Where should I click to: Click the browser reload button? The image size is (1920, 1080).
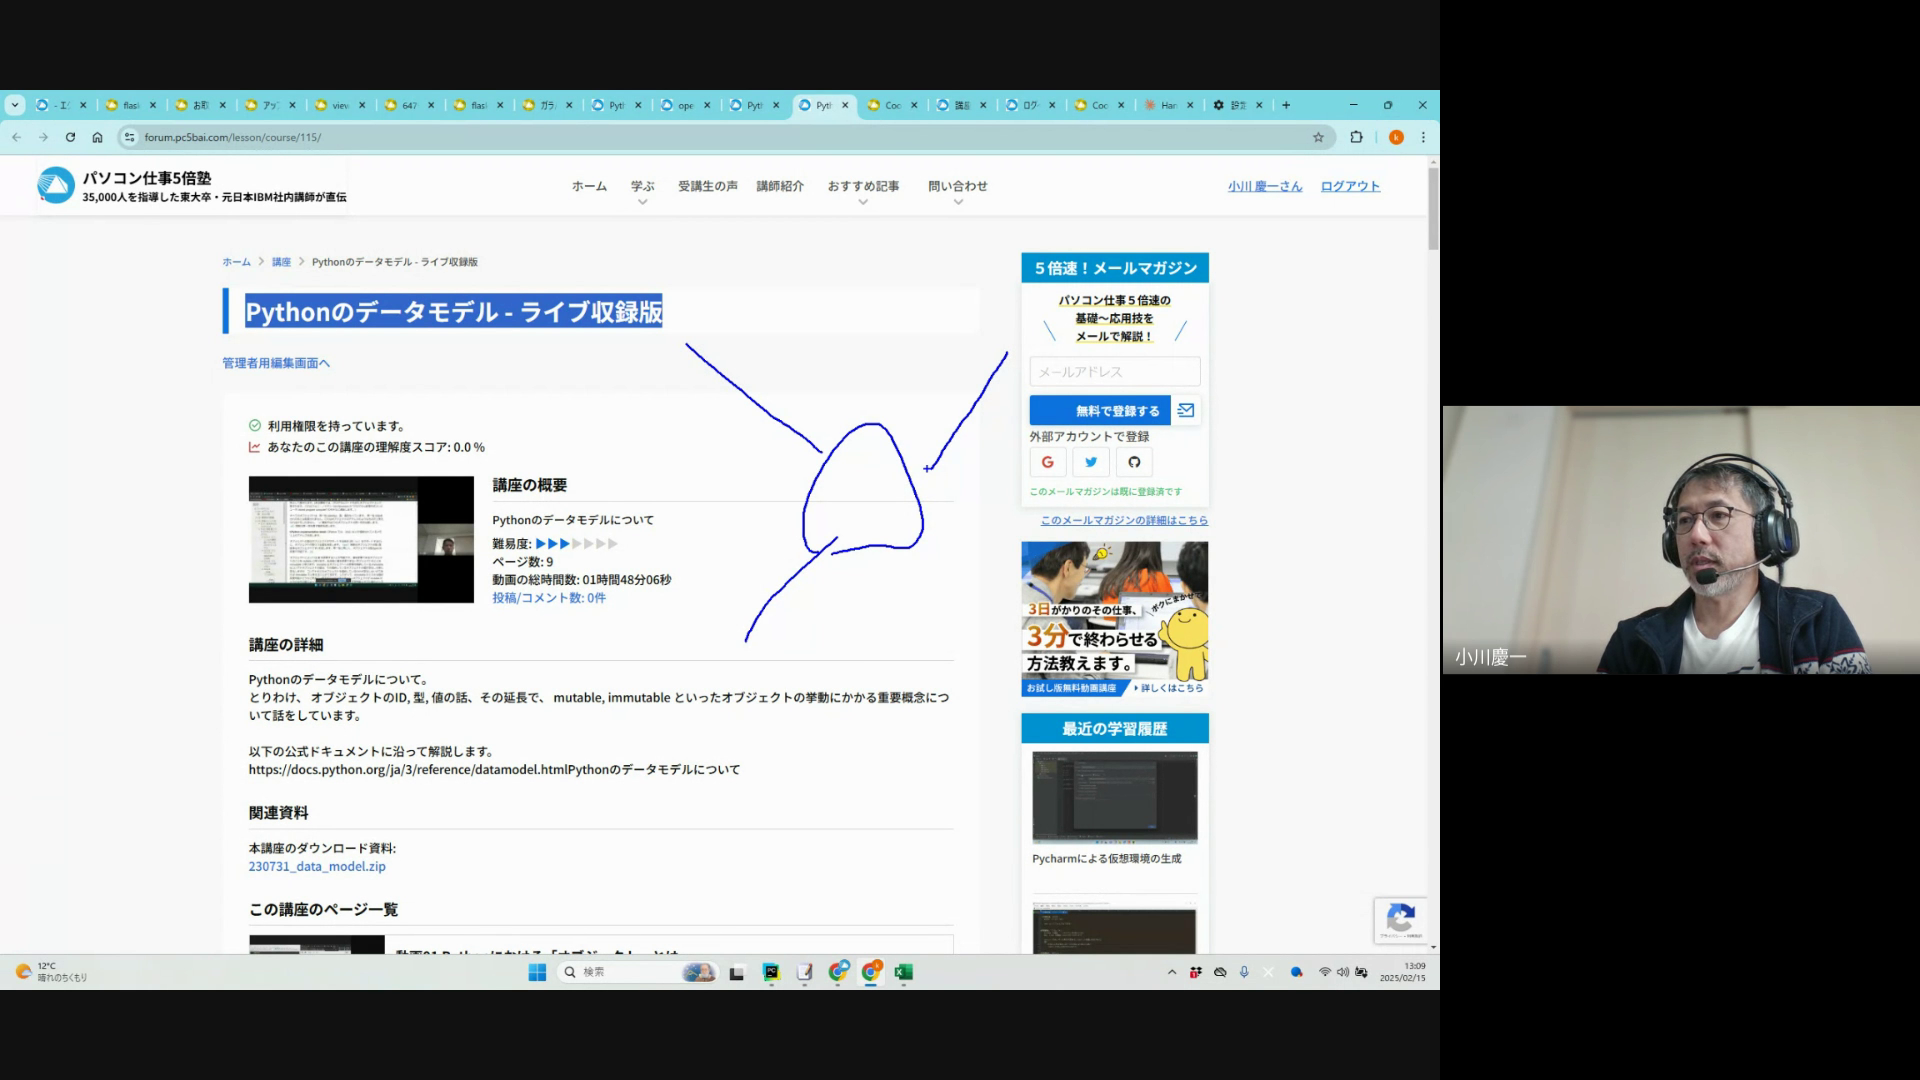(70, 137)
